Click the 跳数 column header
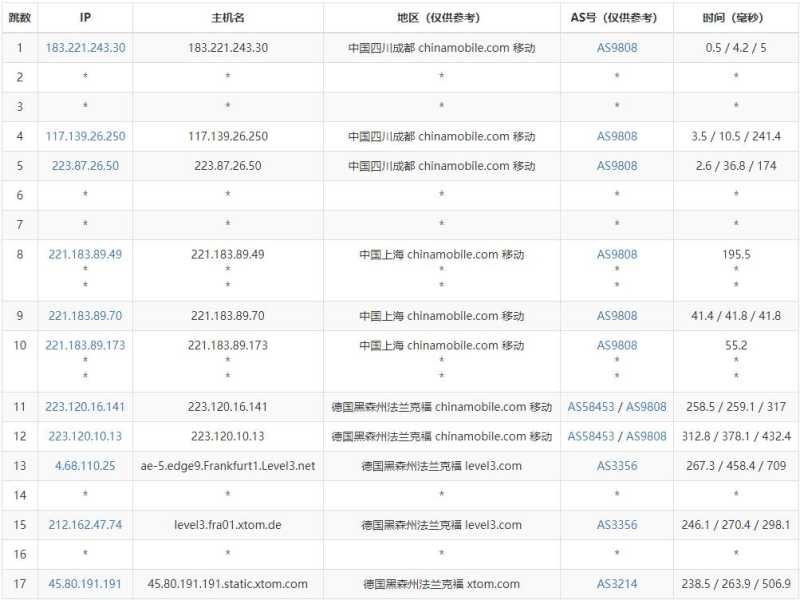800x600 pixels. [18, 17]
